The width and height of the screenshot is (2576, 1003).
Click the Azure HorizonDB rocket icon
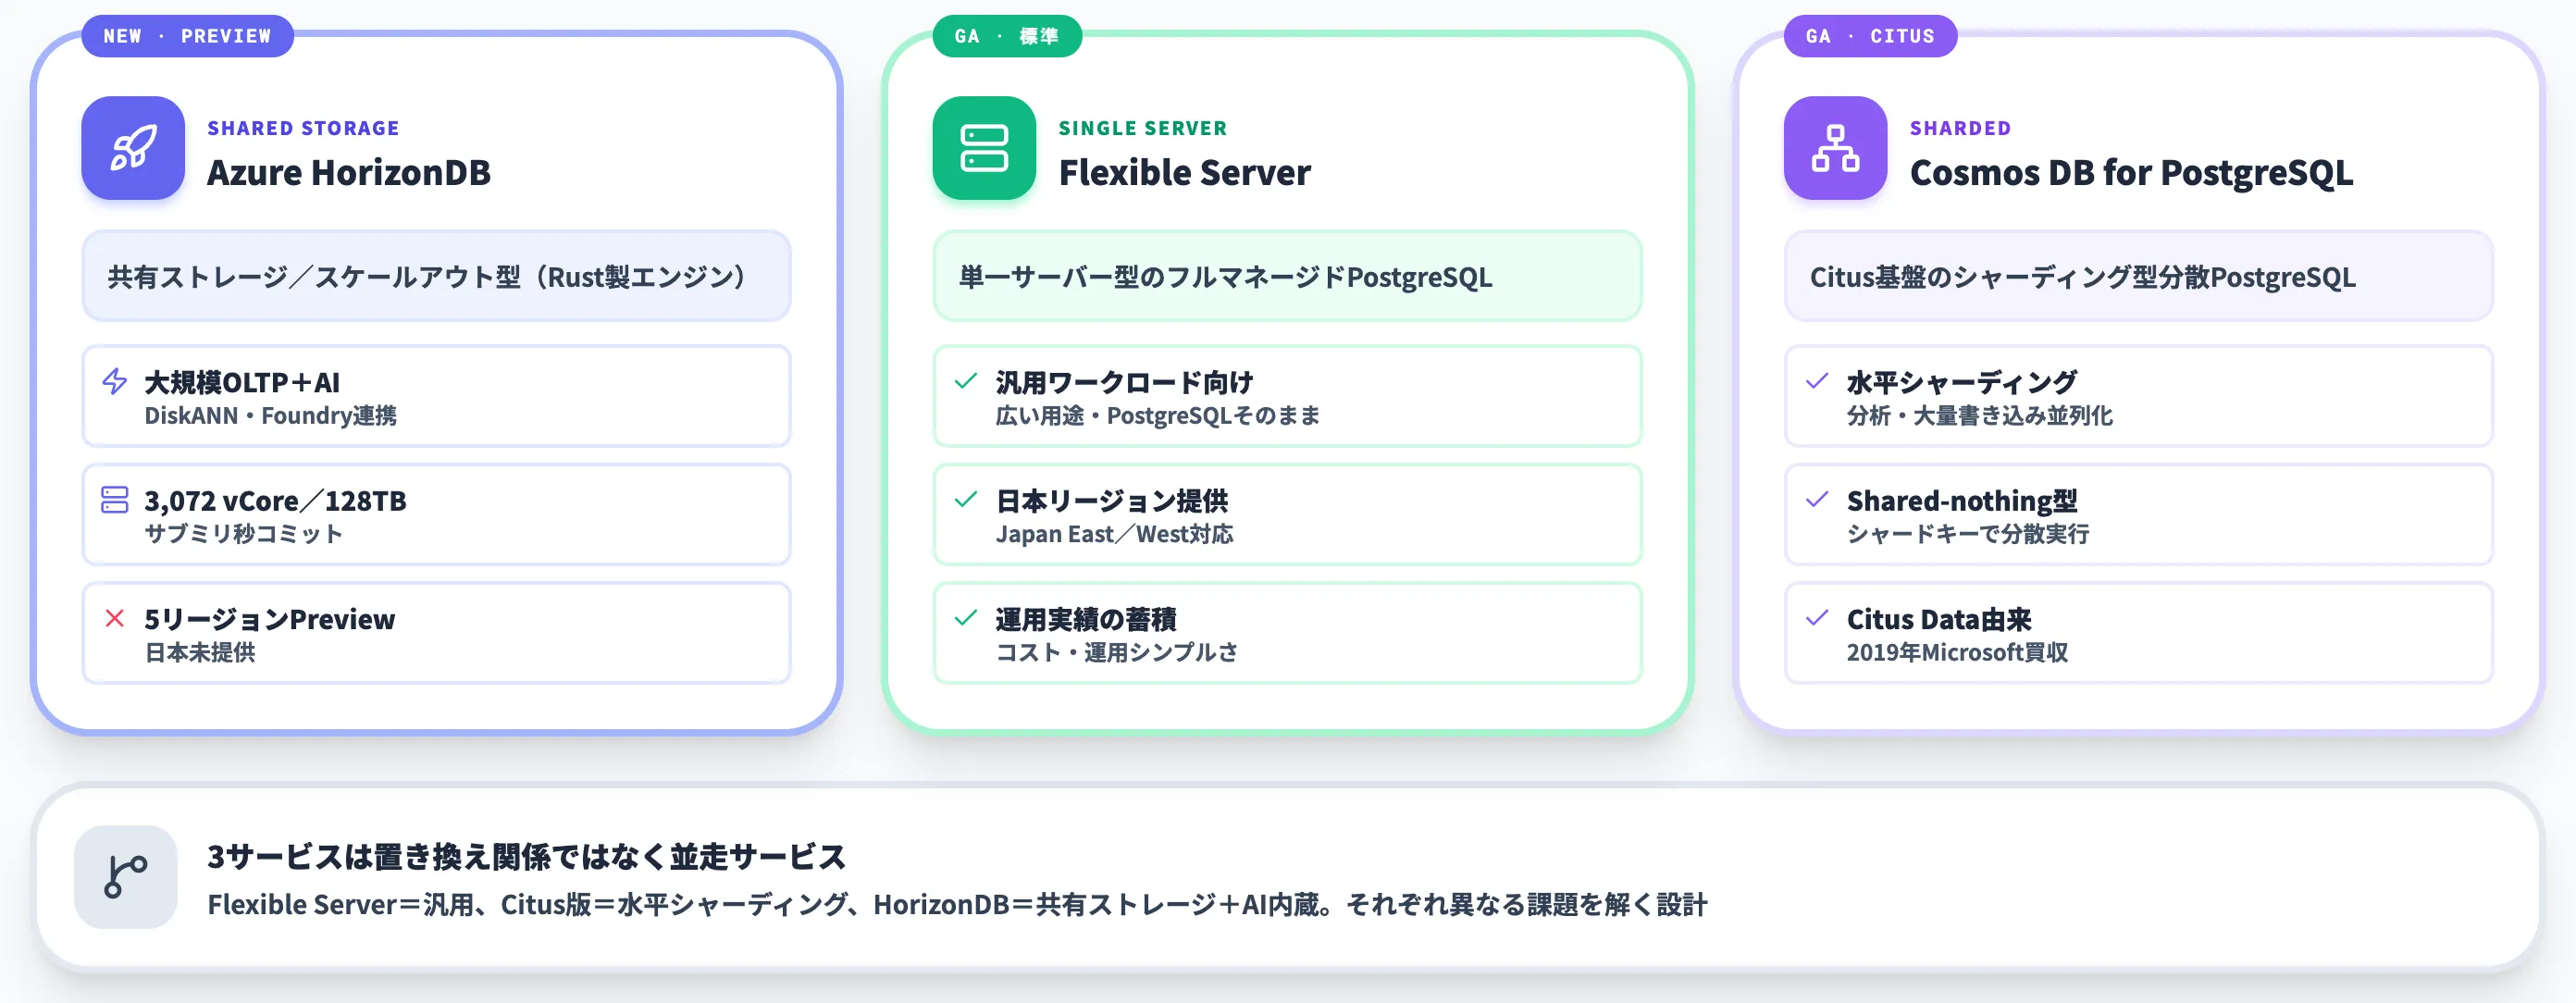click(x=133, y=148)
